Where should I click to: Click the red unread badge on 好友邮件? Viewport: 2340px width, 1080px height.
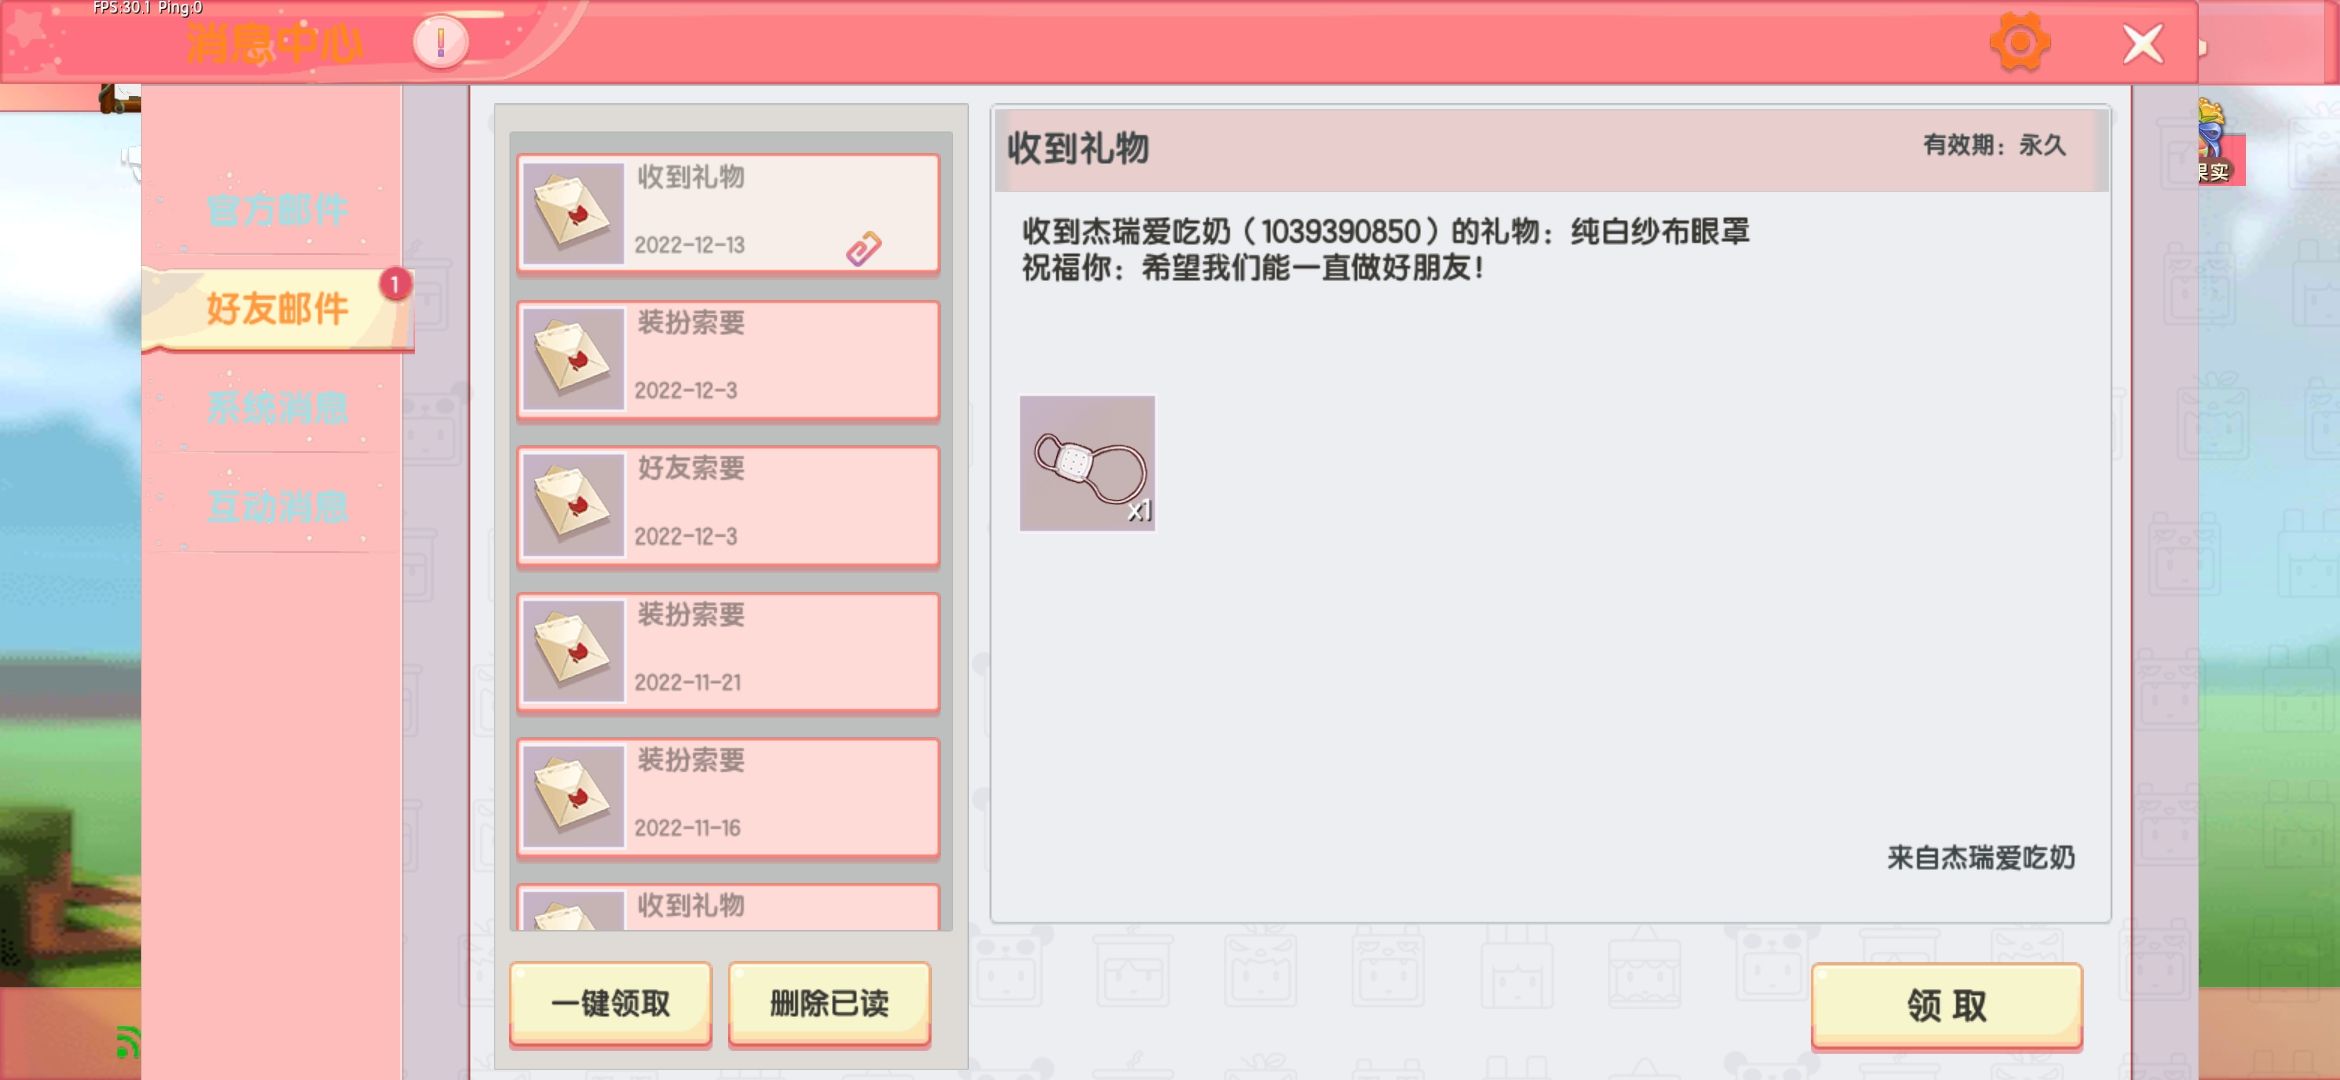[395, 285]
